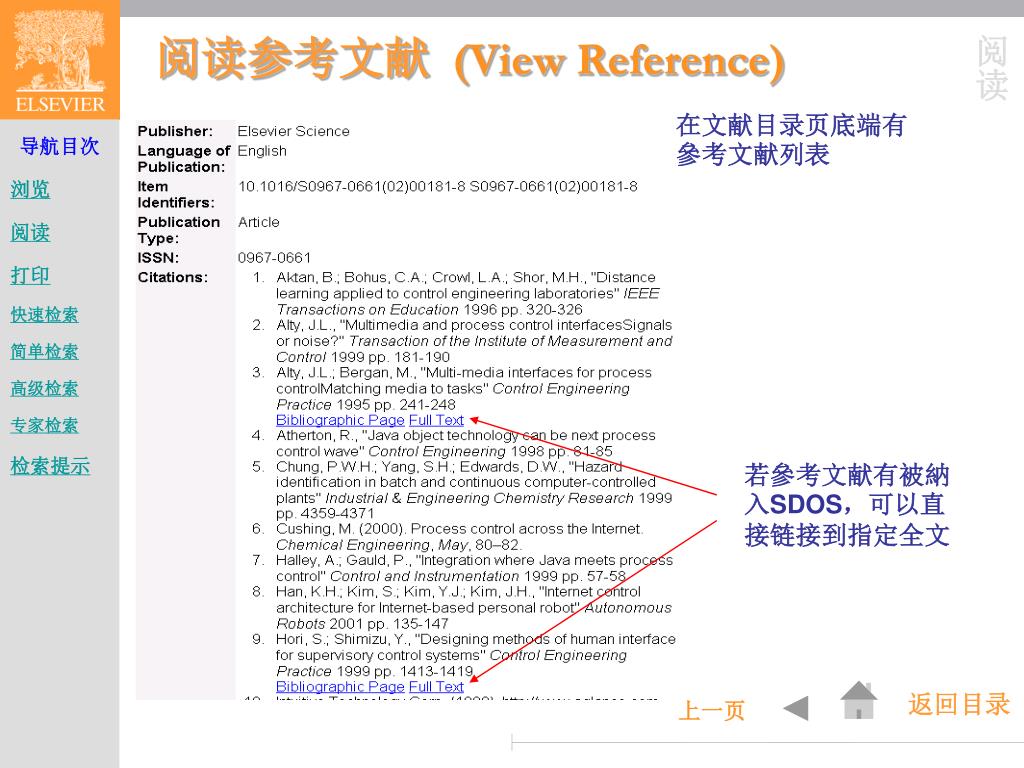Click 返回目录 to return to contents

(x=959, y=704)
